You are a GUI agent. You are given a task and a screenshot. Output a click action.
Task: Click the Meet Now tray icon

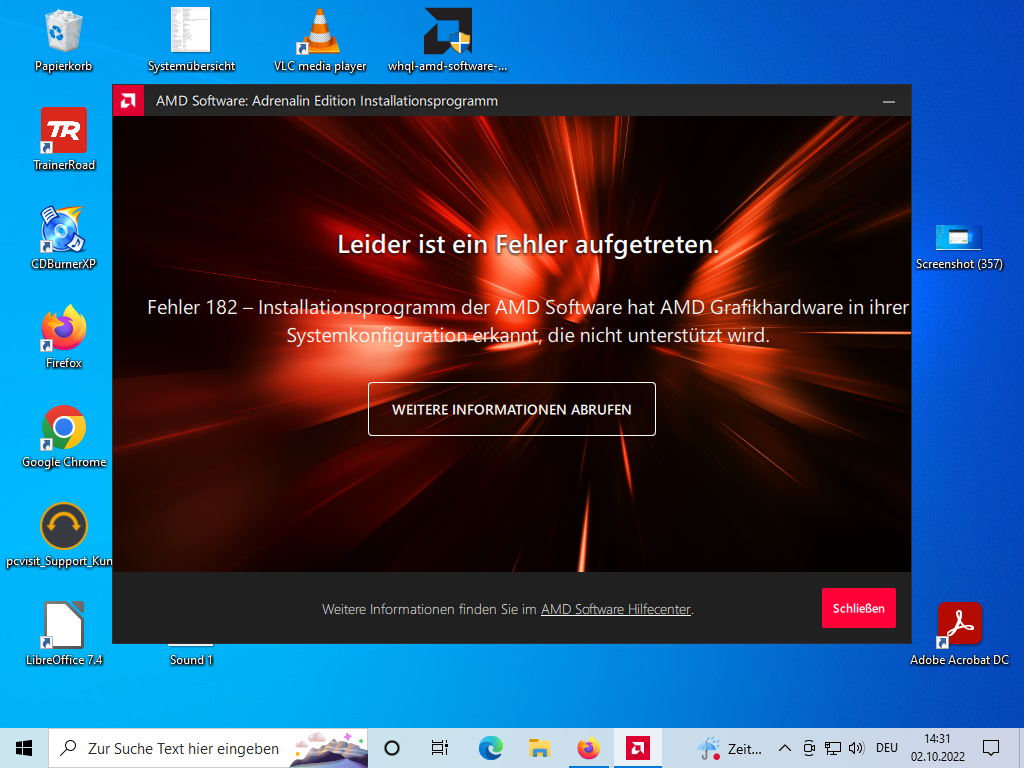click(808, 748)
